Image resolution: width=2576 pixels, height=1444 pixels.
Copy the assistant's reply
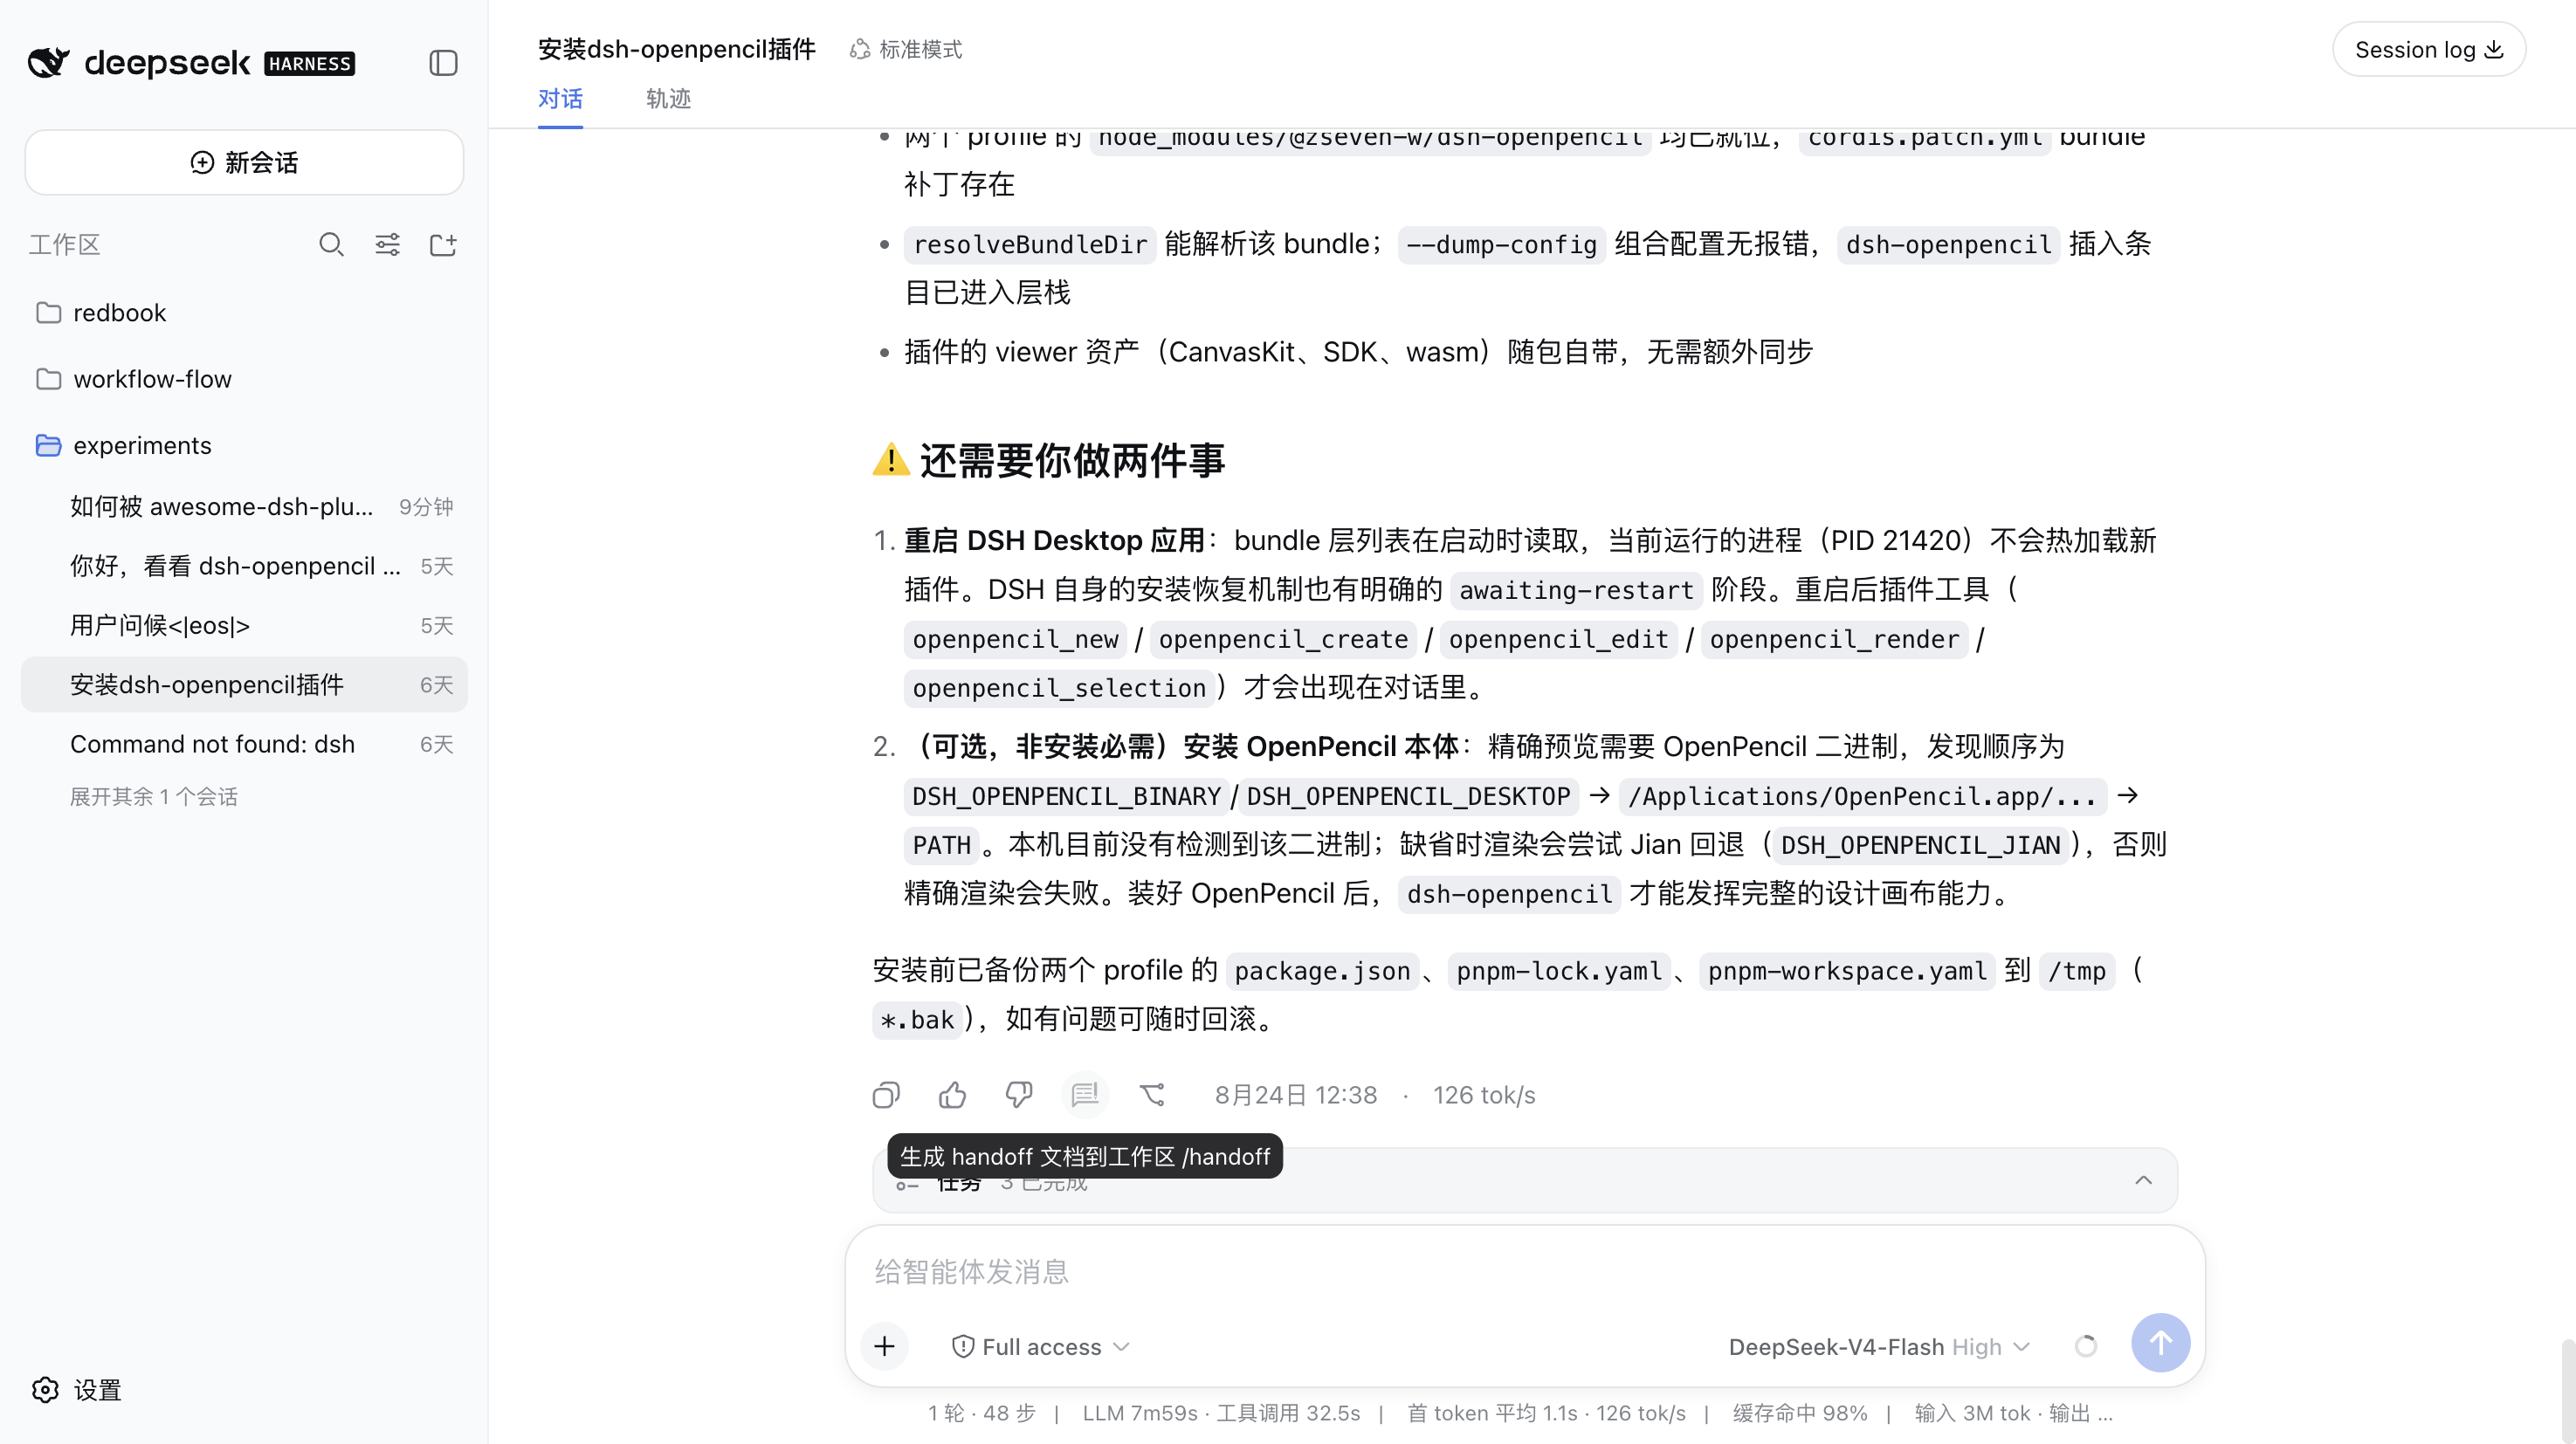[x=886, y=1095]
